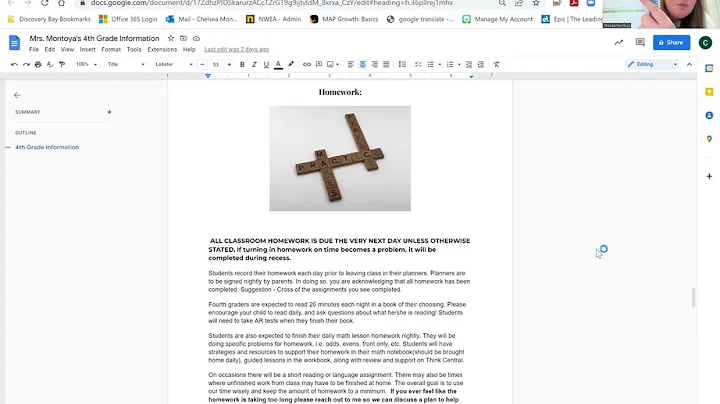720x404 pixels.
Task: Open the File menu
Action: (x=34, y=49)
